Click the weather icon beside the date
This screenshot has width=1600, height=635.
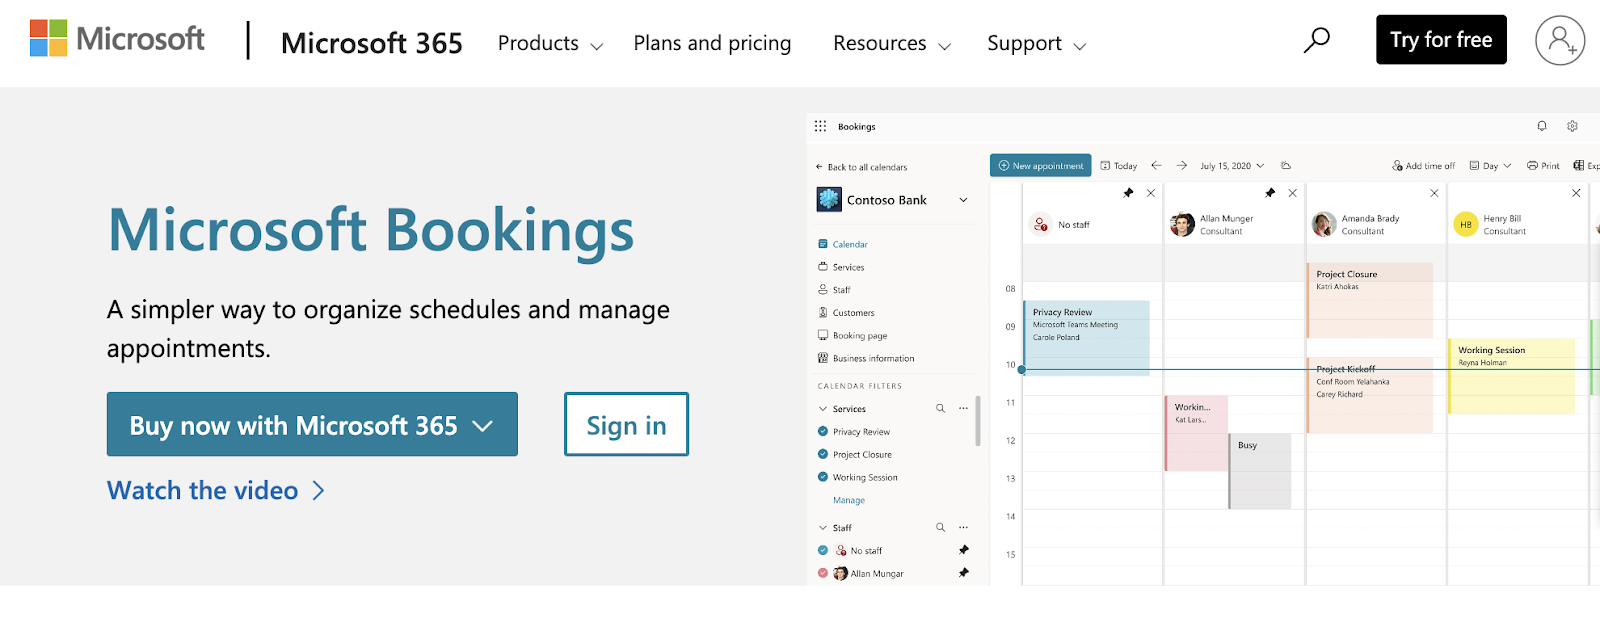1286,165
